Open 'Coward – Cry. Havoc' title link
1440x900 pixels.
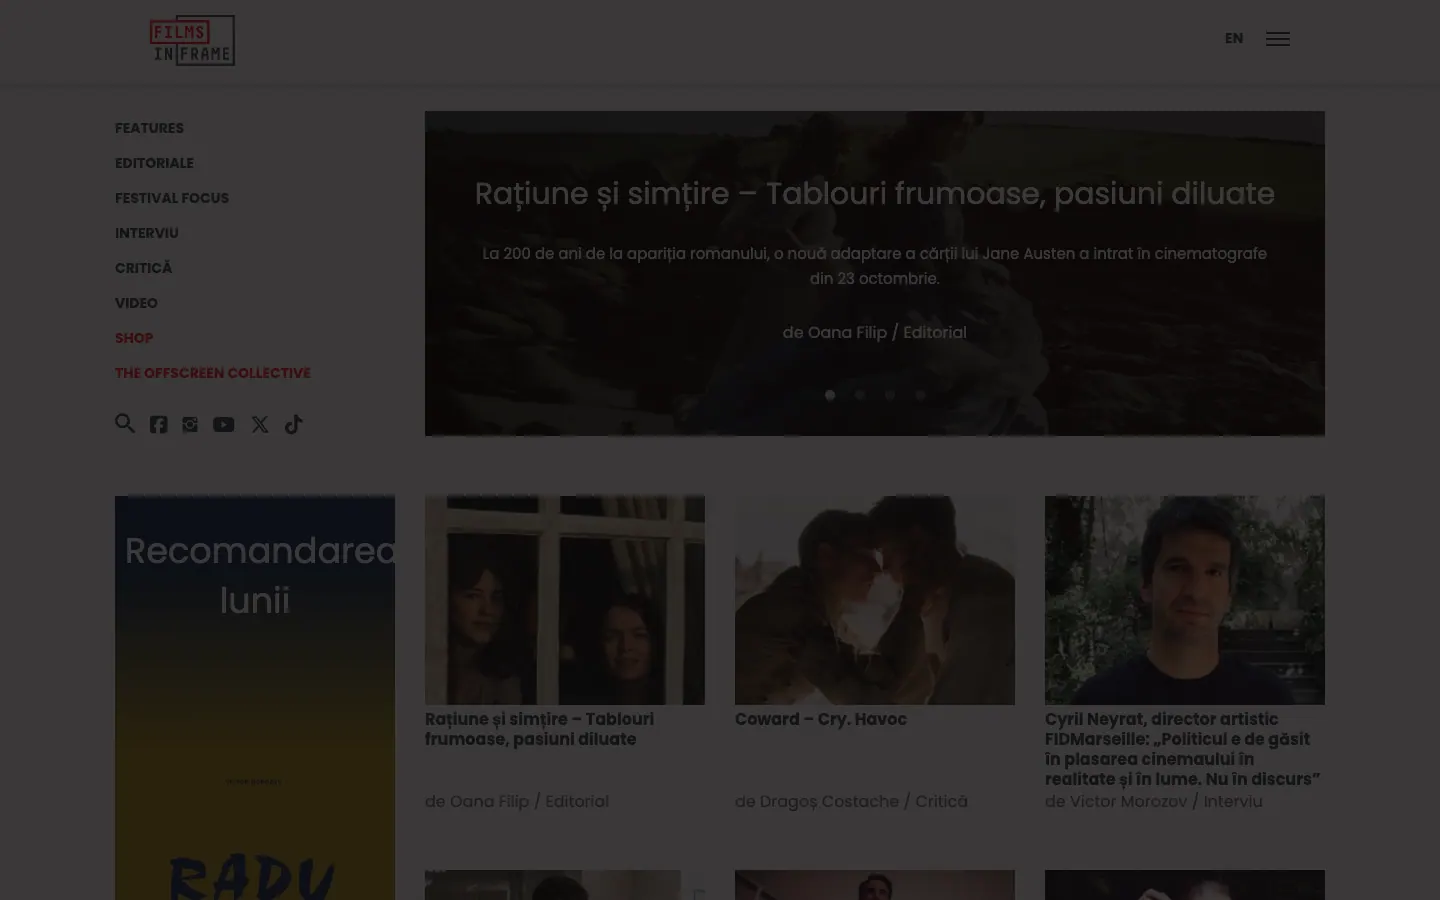(x=821, y=719)
